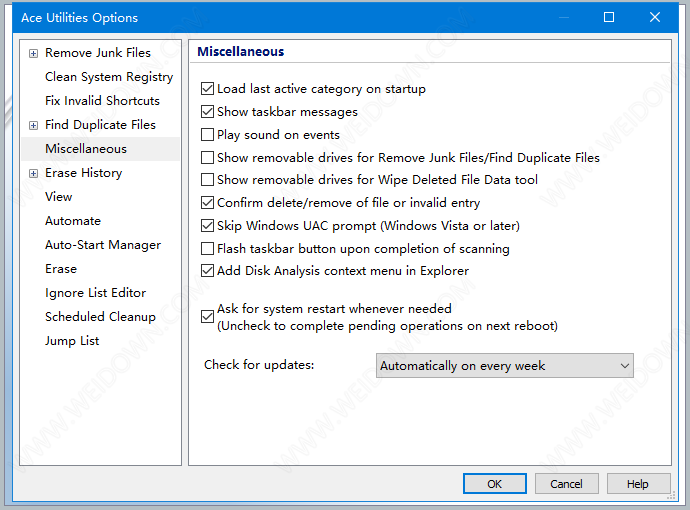690x510 pixels.
Task: Disable Skip Windows UAC prompt option
Action: click(207, 226)
